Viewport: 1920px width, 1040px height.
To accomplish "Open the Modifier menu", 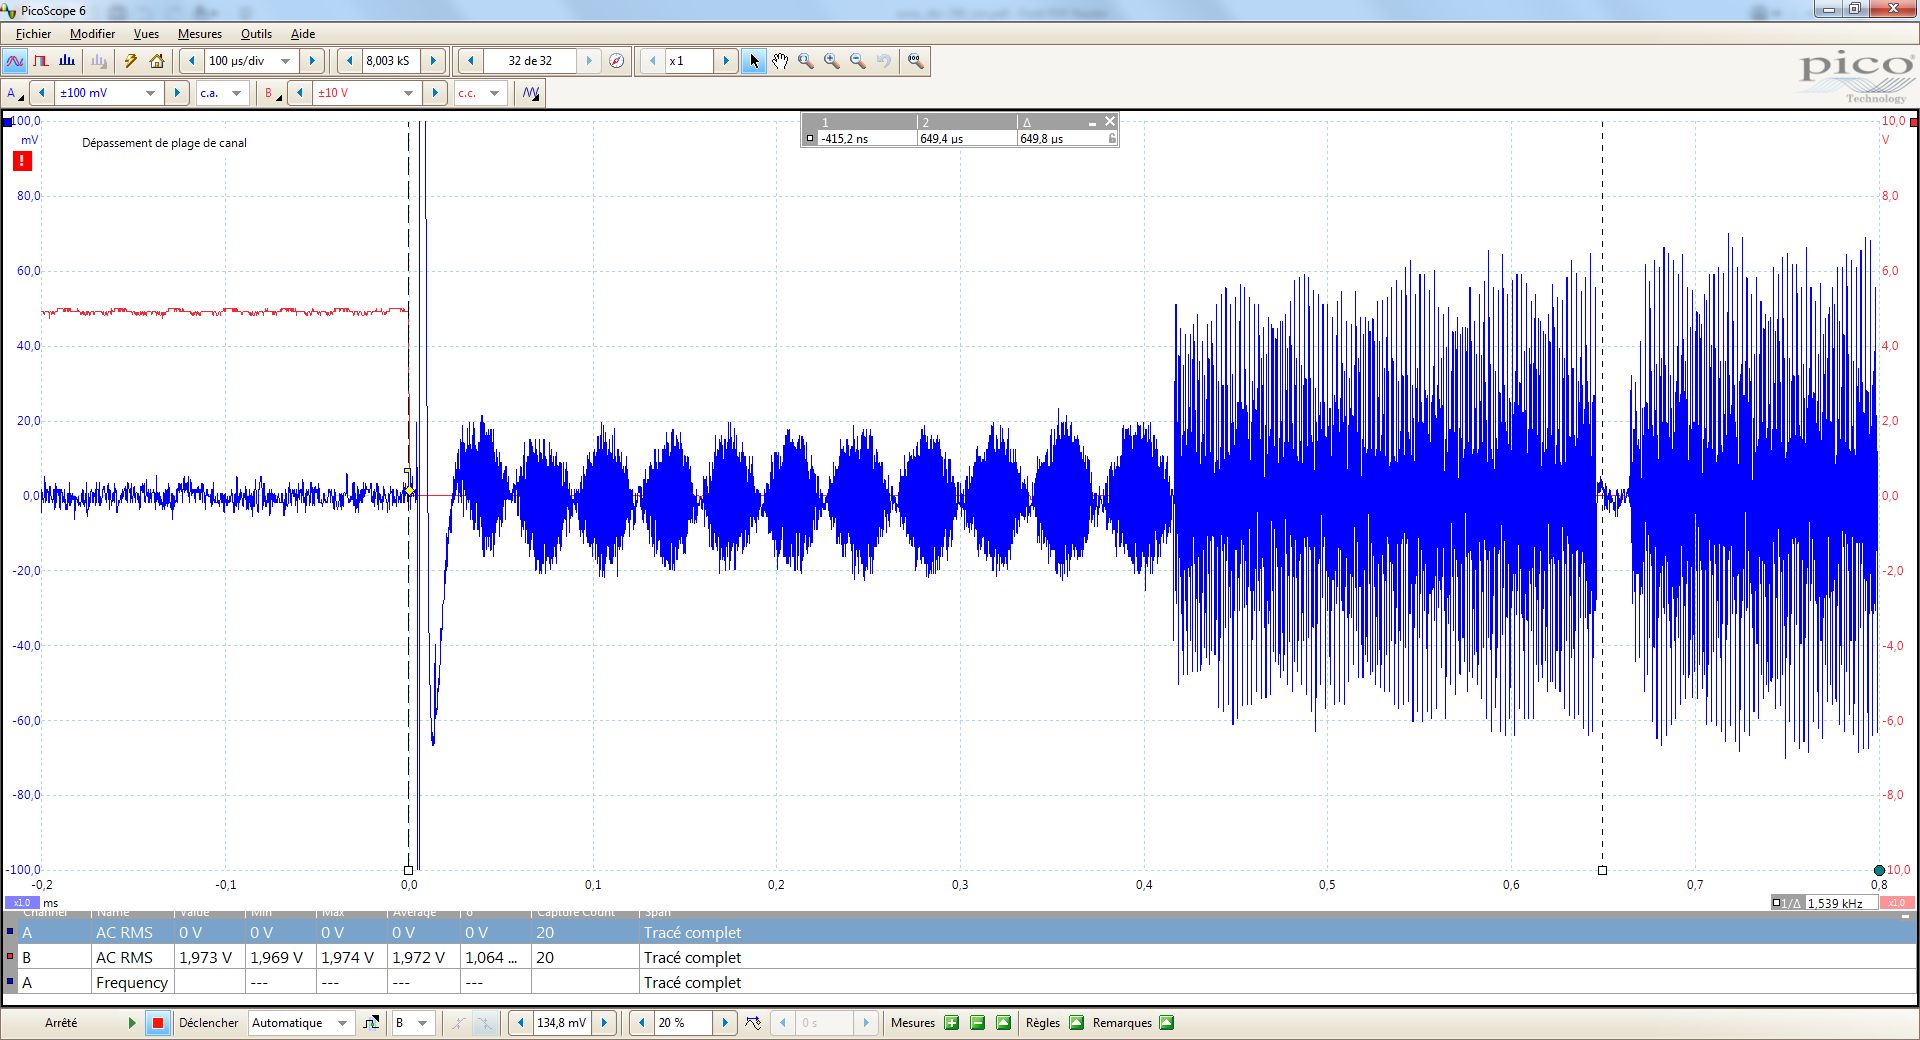I will tap(92, 34).
